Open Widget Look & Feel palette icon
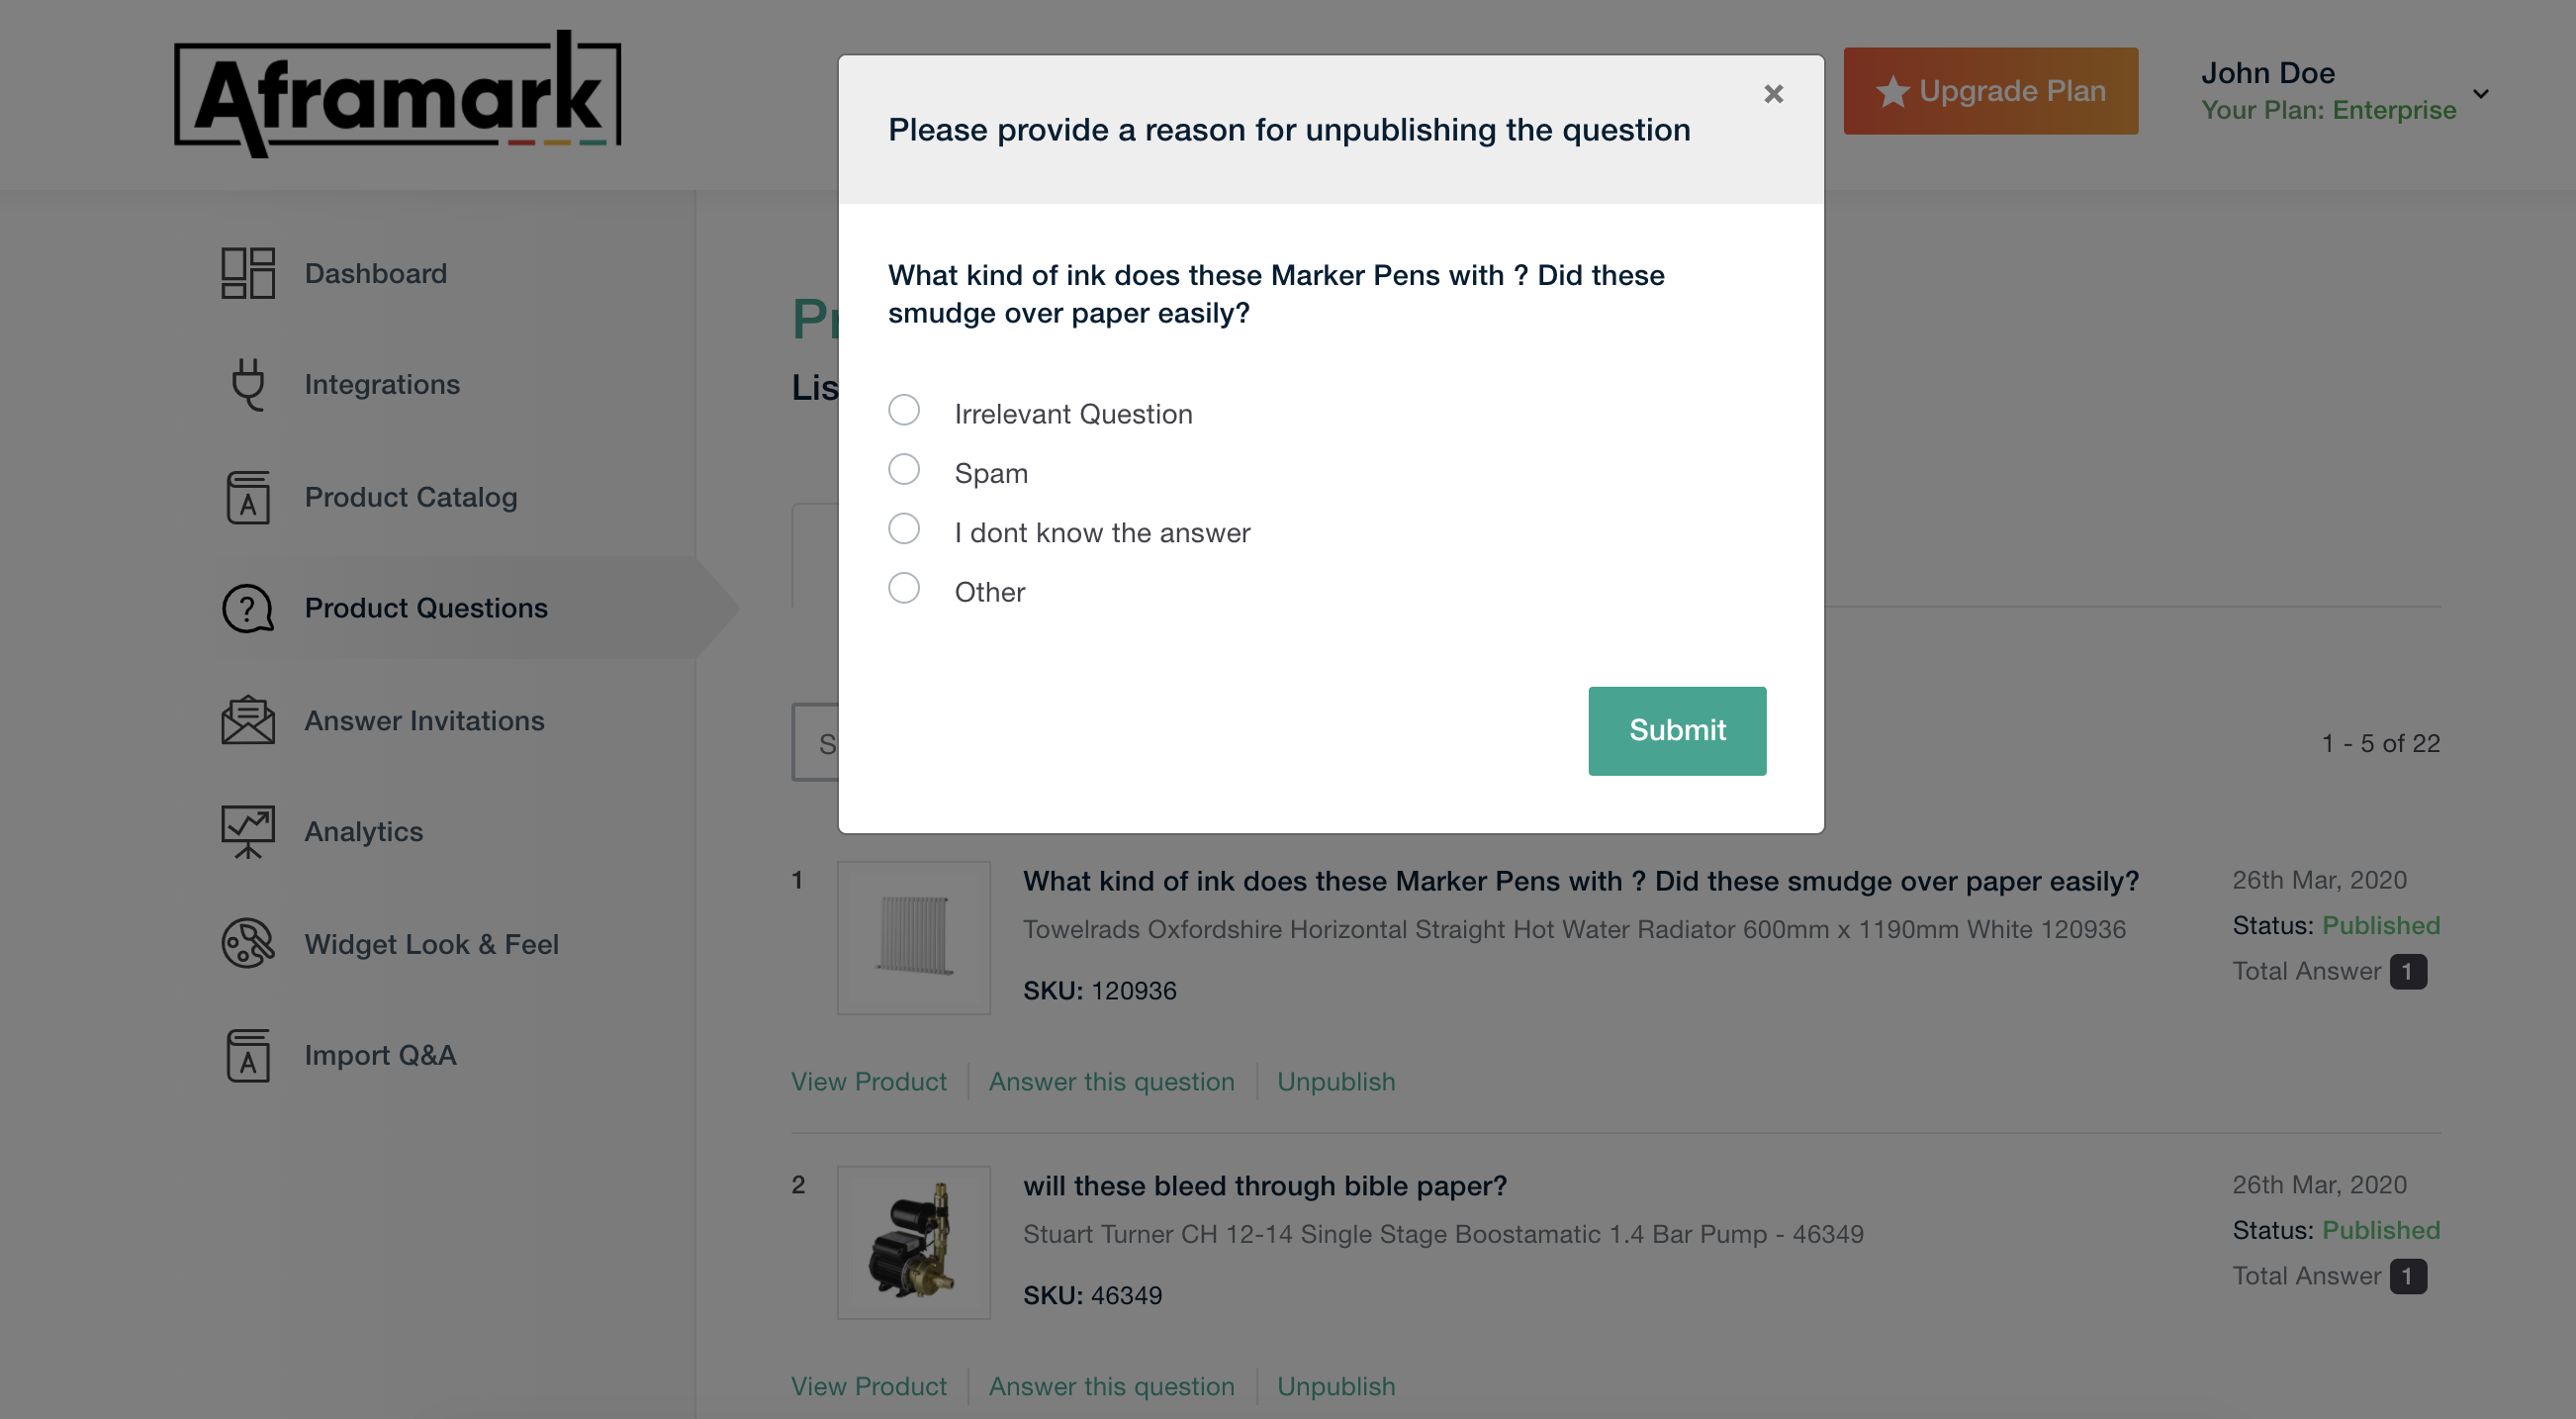 [x=247, y=943]
